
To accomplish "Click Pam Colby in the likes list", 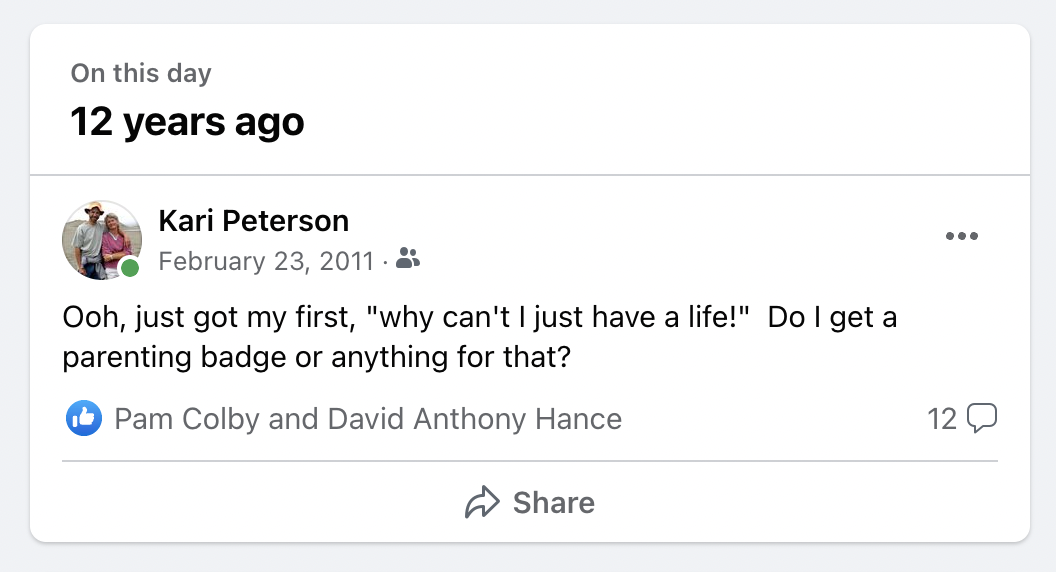I will click(187, 419).
